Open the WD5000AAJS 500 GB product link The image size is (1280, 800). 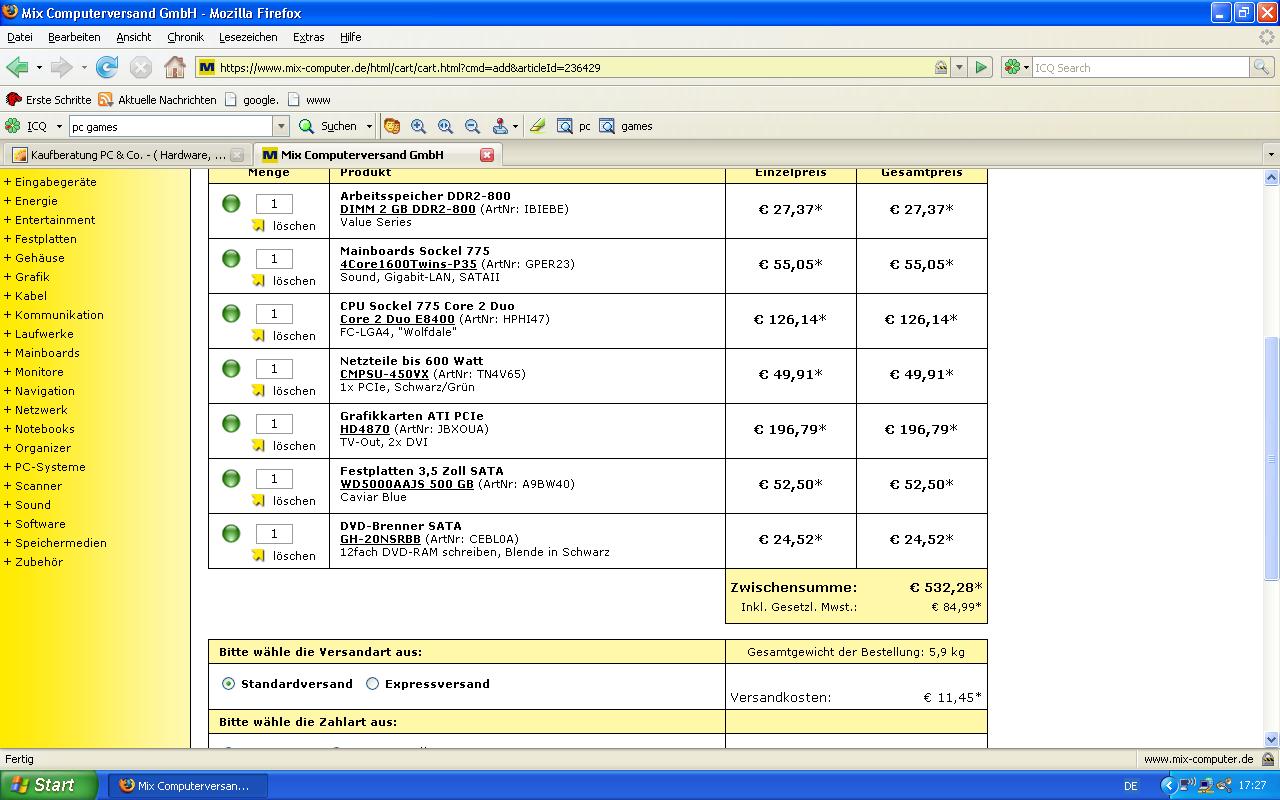tap(407, 484)
